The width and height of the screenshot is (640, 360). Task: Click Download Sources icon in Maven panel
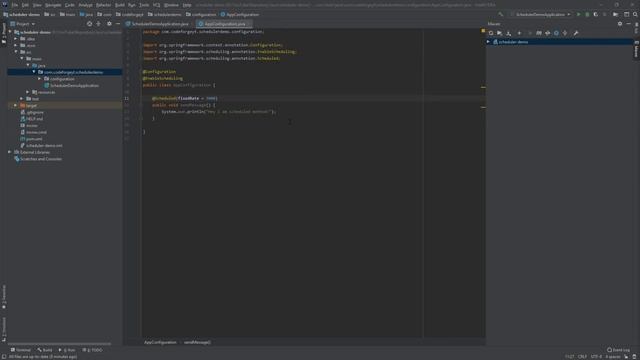(509, 33)
